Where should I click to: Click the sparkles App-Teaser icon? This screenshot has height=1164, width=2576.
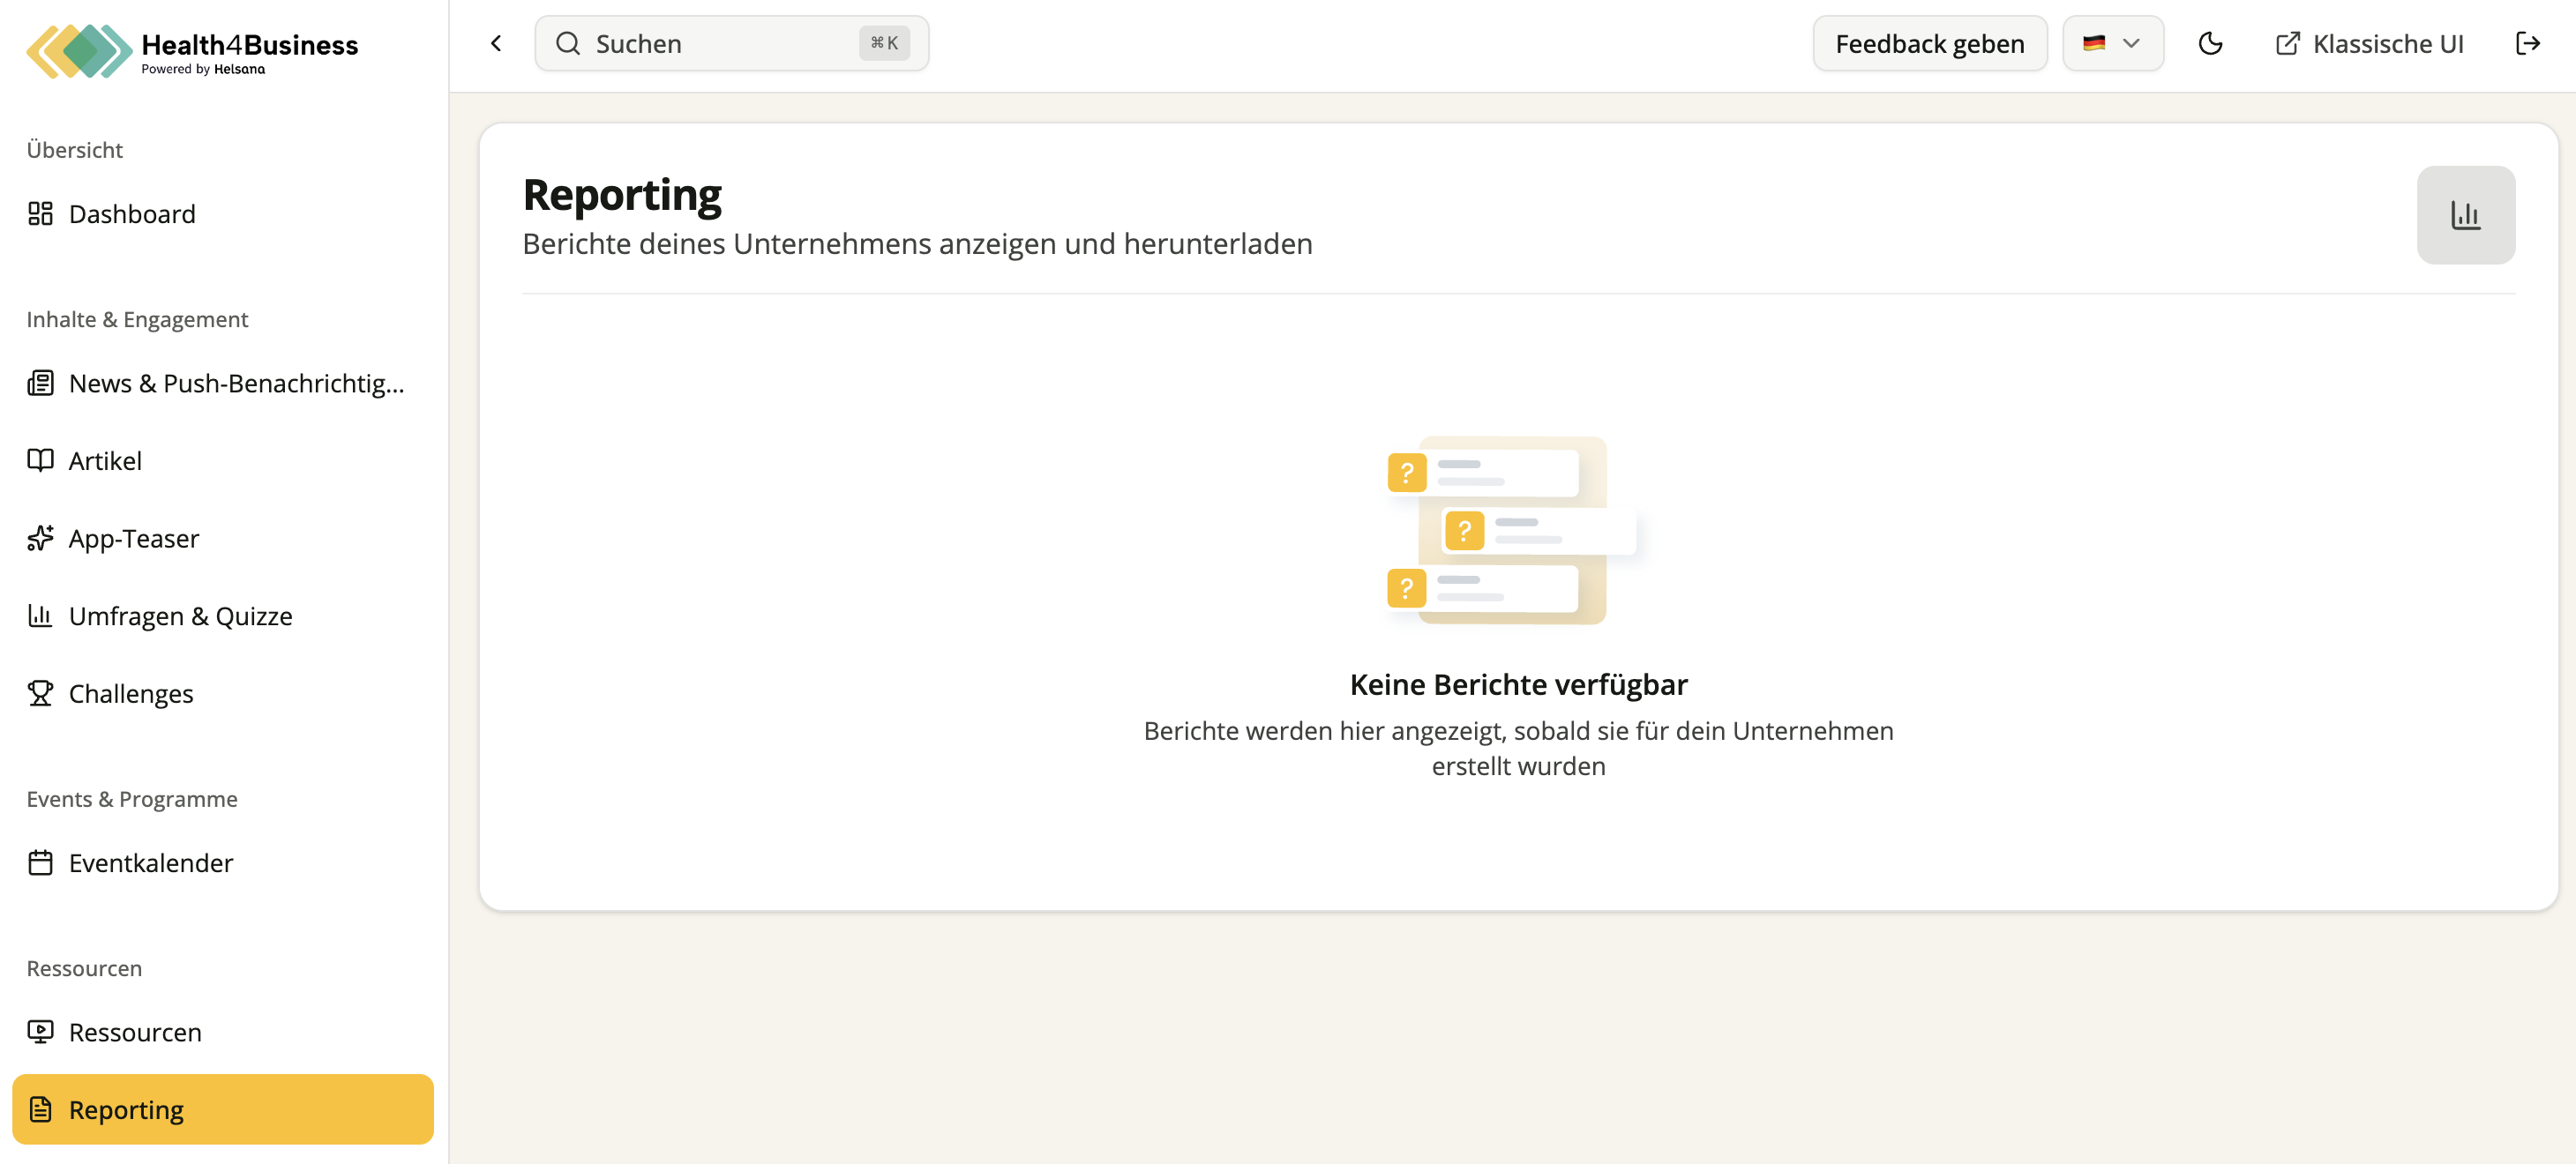[40, 538]
